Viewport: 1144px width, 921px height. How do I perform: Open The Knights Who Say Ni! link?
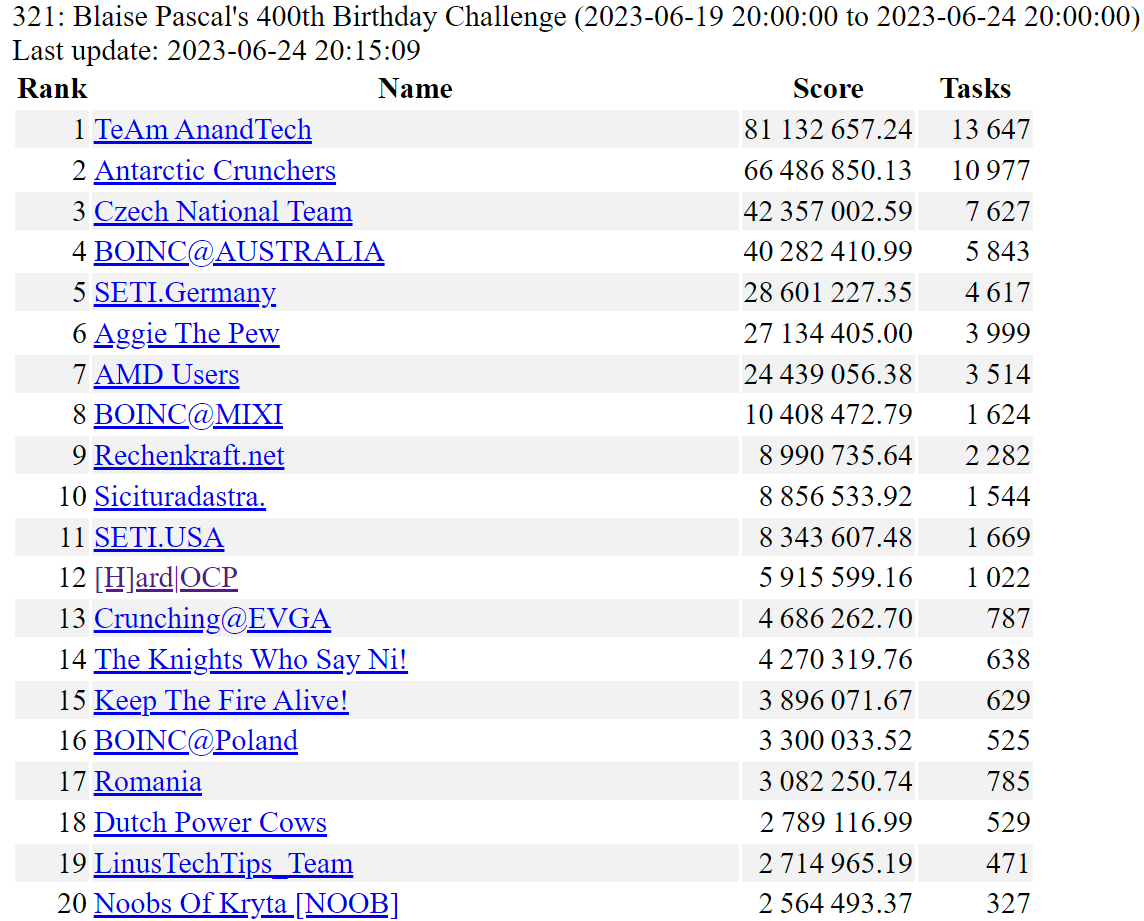pyautogui.click(x=251, y=660)
